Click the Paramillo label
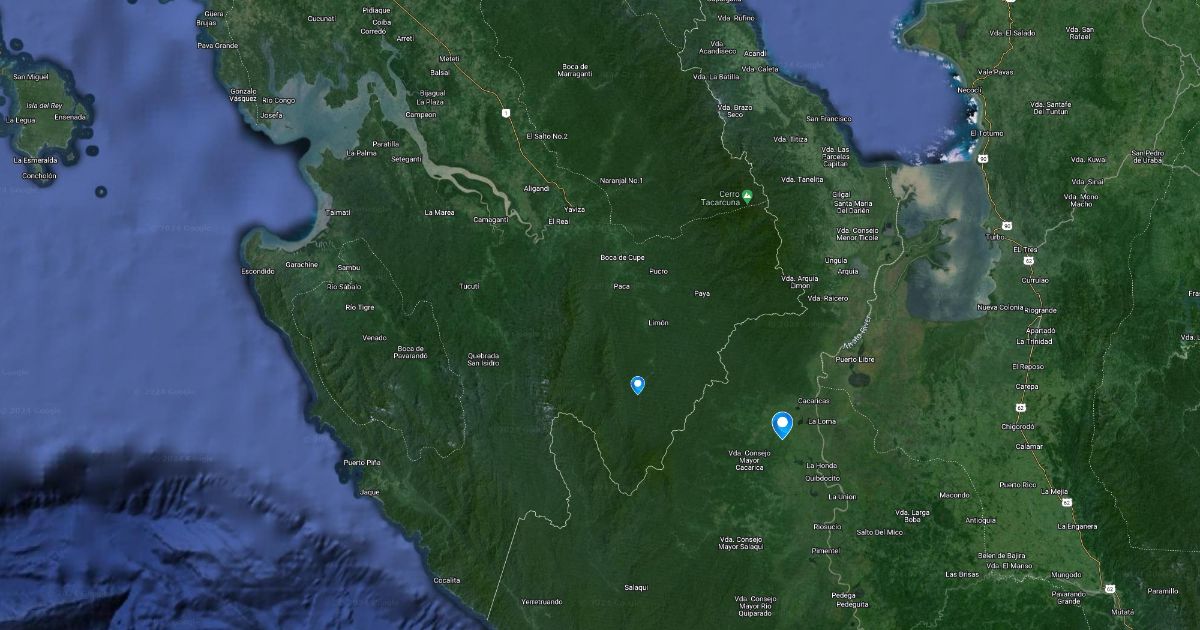1200x630 pixels. 1163,591
